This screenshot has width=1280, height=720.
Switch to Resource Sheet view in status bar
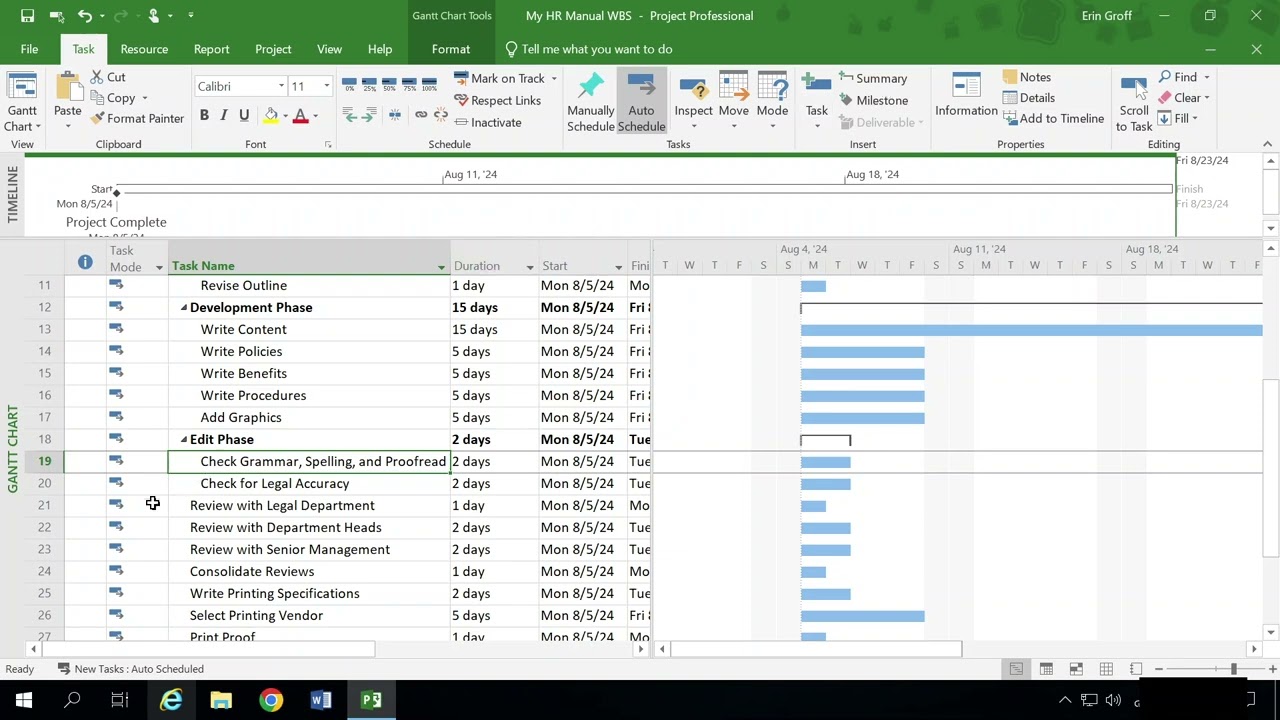tap(1106, 669)
